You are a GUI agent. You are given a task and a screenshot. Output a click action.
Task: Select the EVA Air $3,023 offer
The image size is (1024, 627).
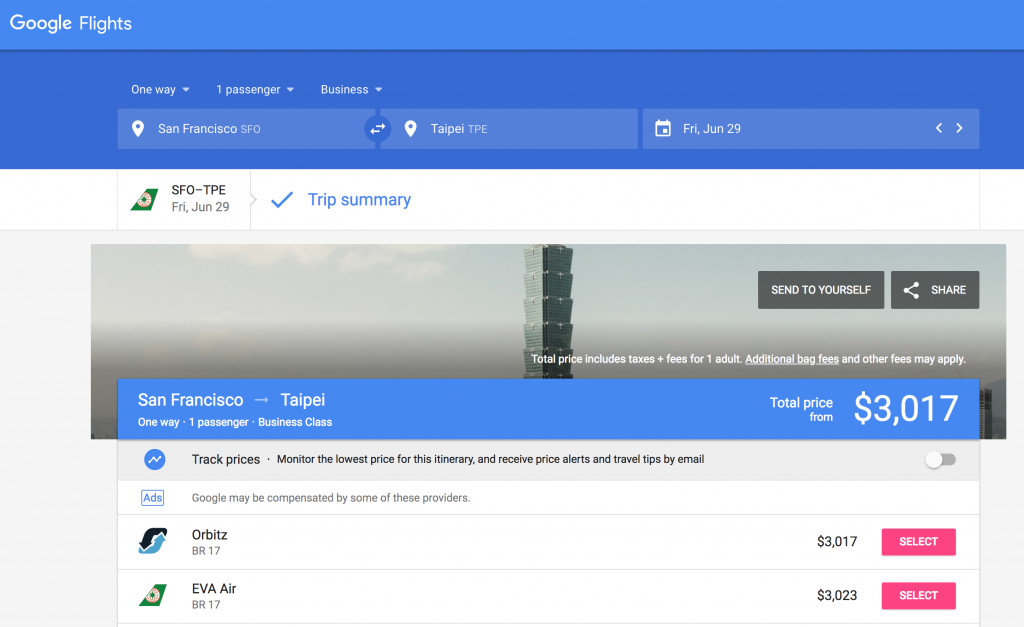tap(918, 596)
